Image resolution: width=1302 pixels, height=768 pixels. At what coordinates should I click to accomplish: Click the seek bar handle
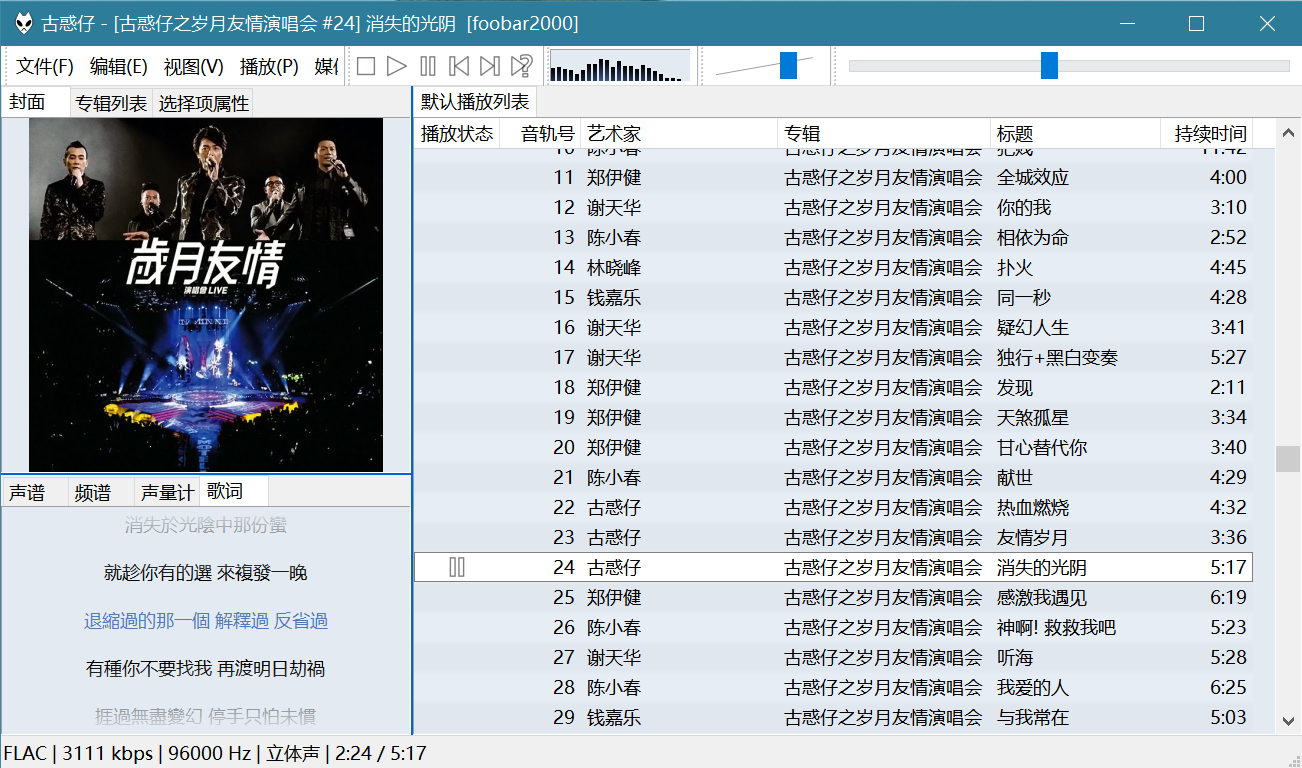click(1049, 66)
